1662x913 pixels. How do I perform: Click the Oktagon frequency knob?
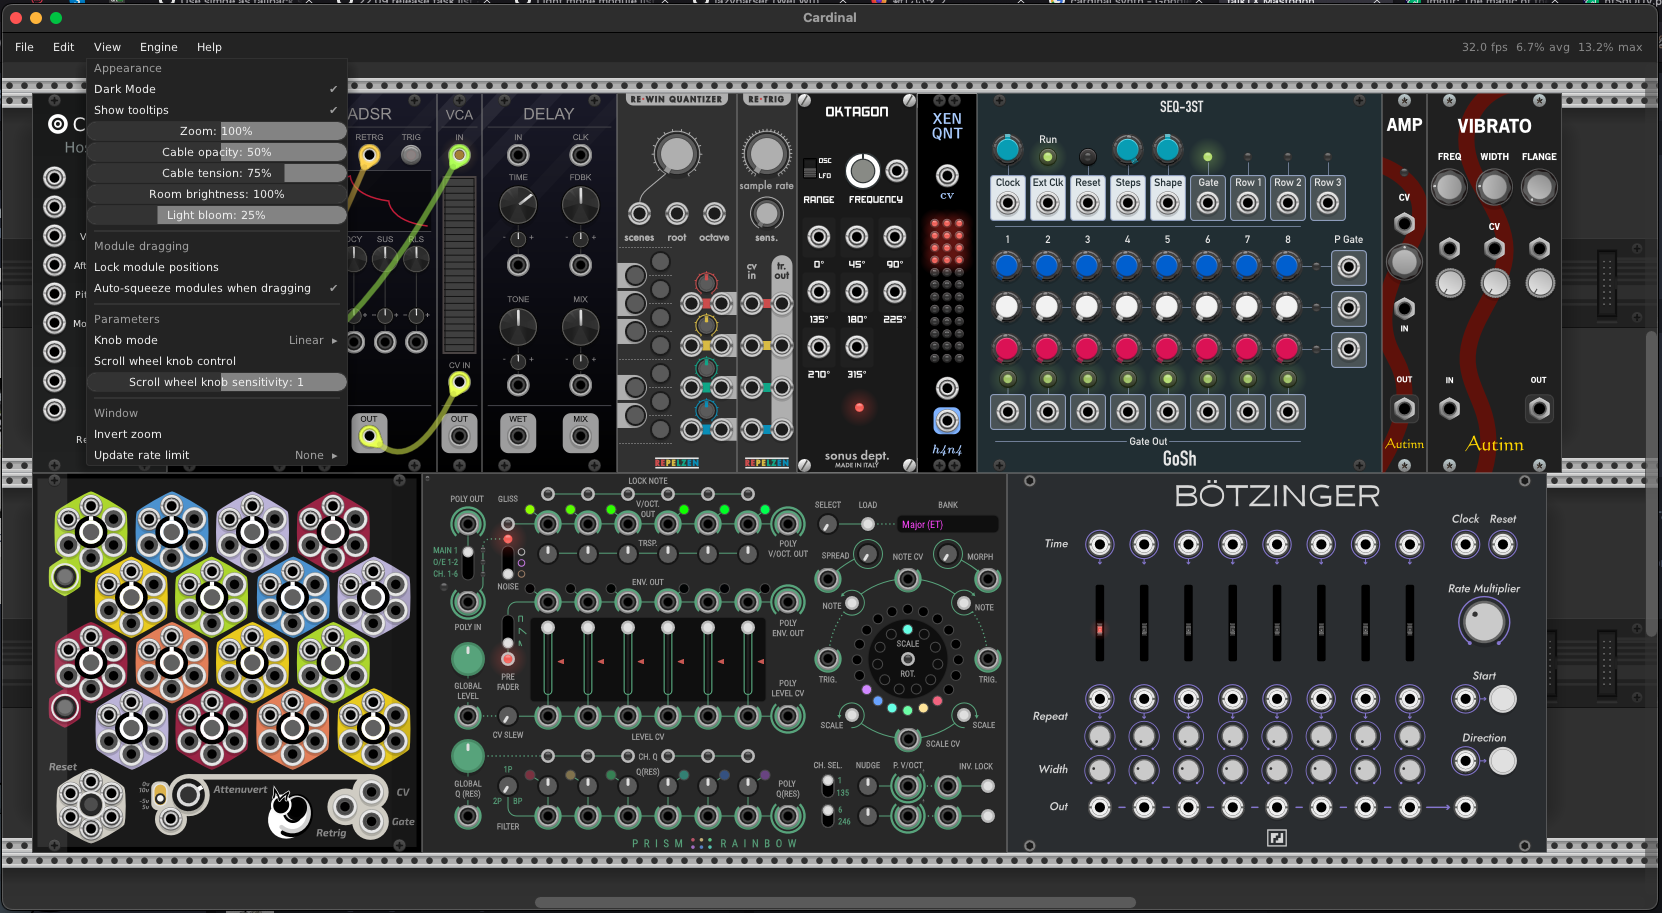[863, 171]
